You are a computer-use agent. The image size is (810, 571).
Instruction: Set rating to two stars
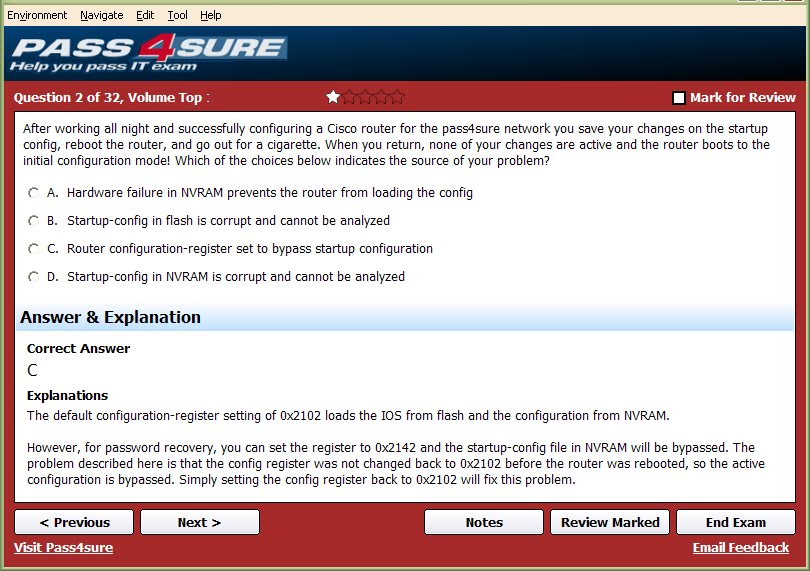pyautogui.click(x=349, y=97)
